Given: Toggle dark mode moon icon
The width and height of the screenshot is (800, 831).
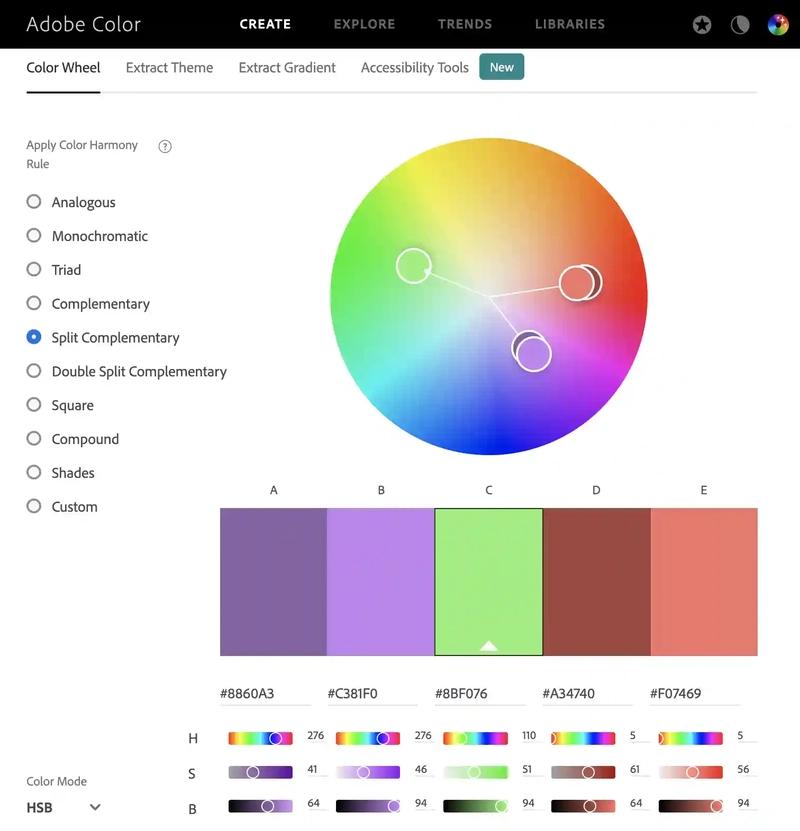Looking at the screenshot, I should (x=740, y=24).
